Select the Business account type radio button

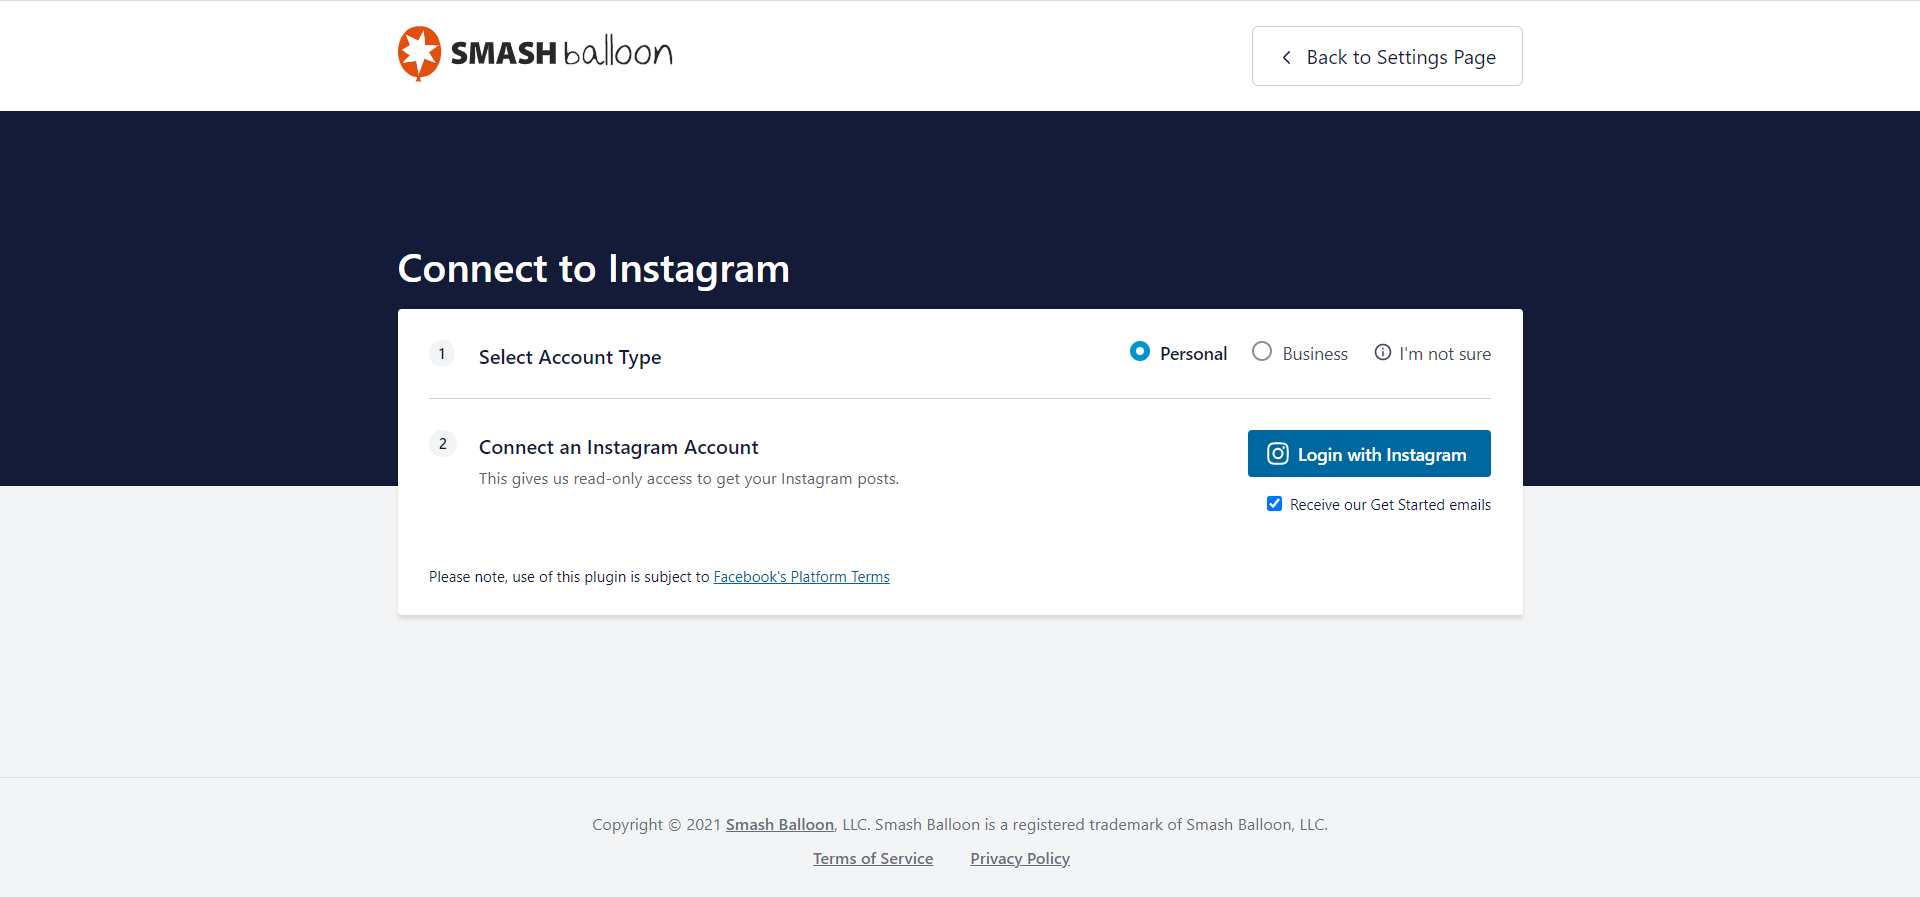[x=1262, y=351]
